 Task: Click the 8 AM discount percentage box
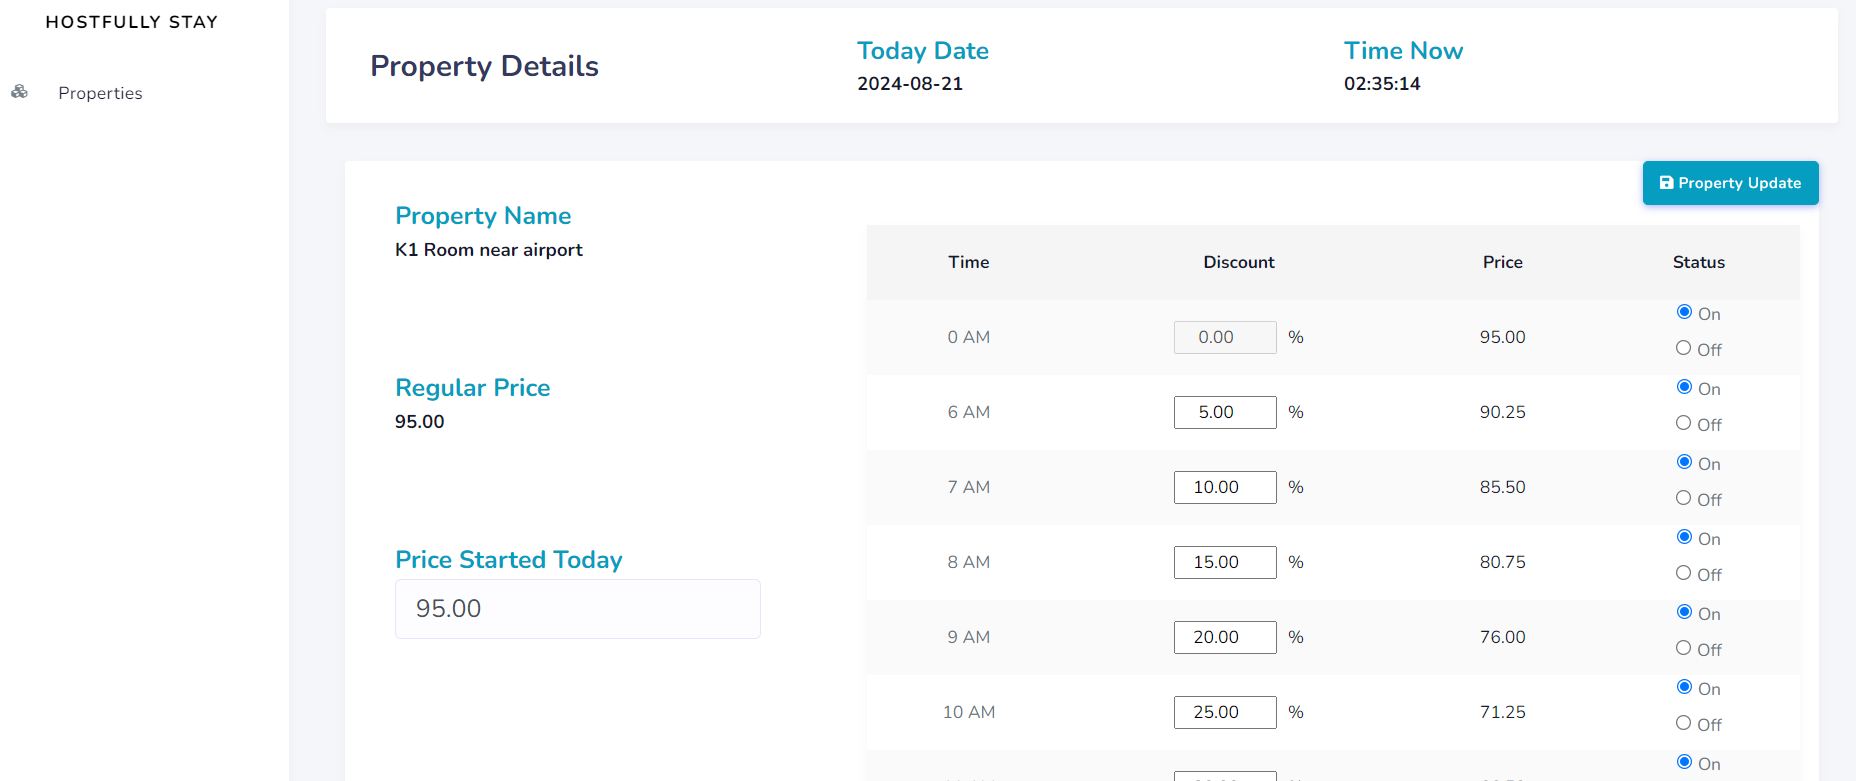click(x=1224, y=562)
